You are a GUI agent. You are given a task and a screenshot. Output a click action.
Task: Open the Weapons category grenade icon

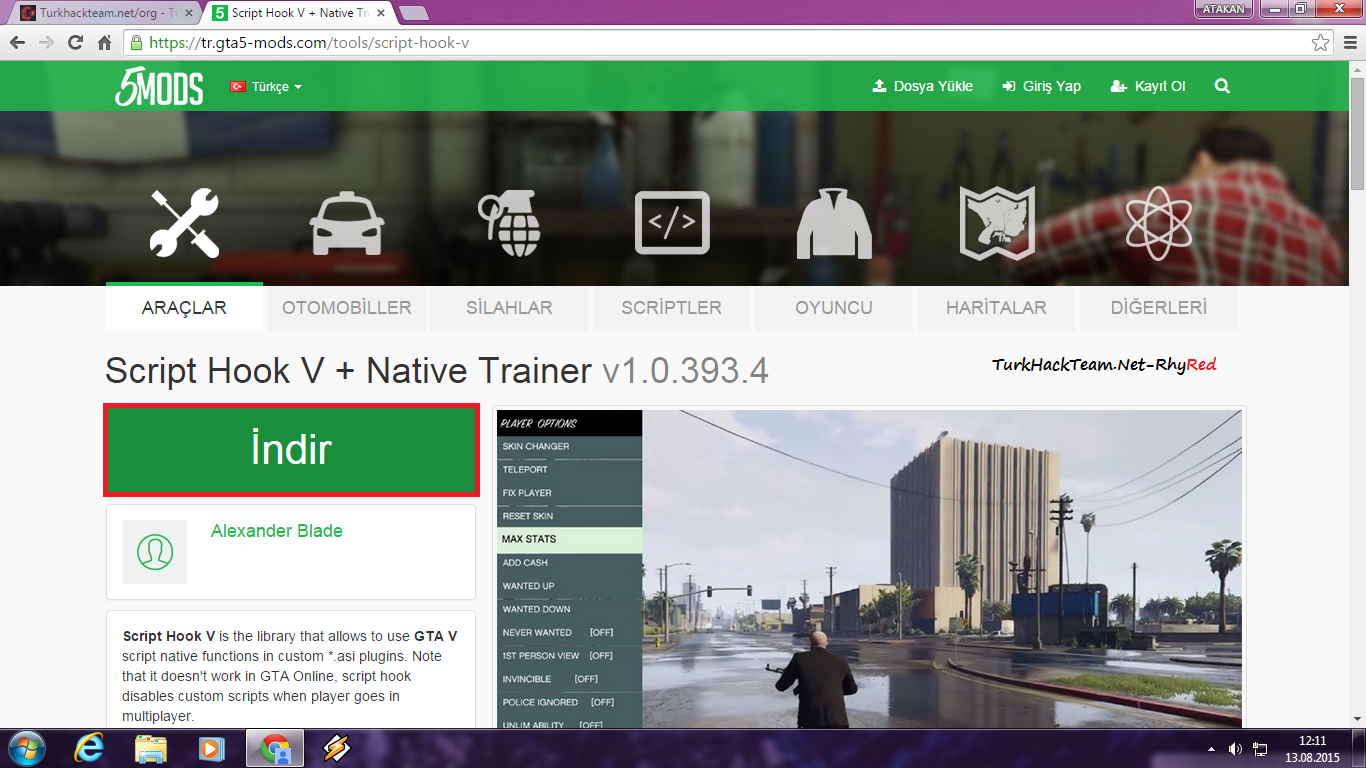(509, 225)
